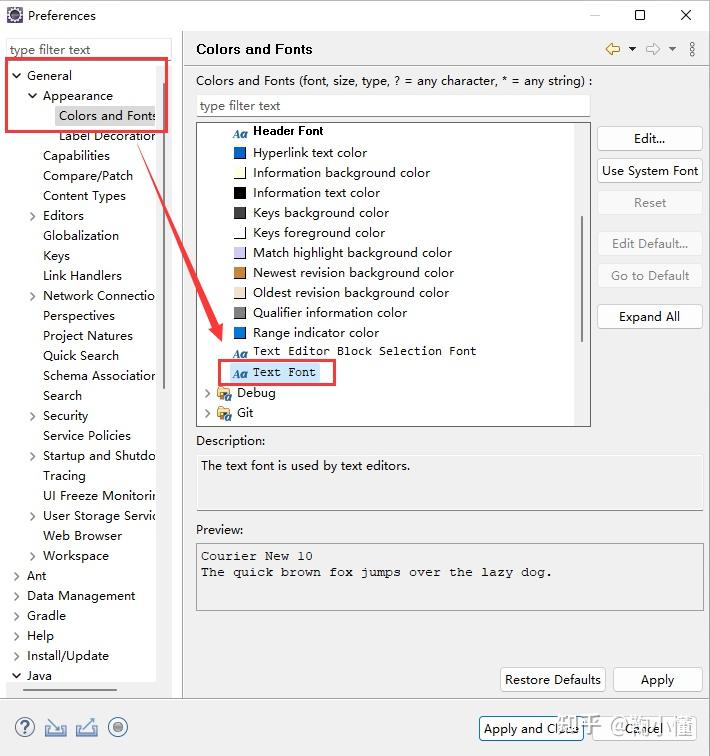Viewport: 710px width, 756px height.
Task: Select the Install/Update node
Action: pos(68,656)
